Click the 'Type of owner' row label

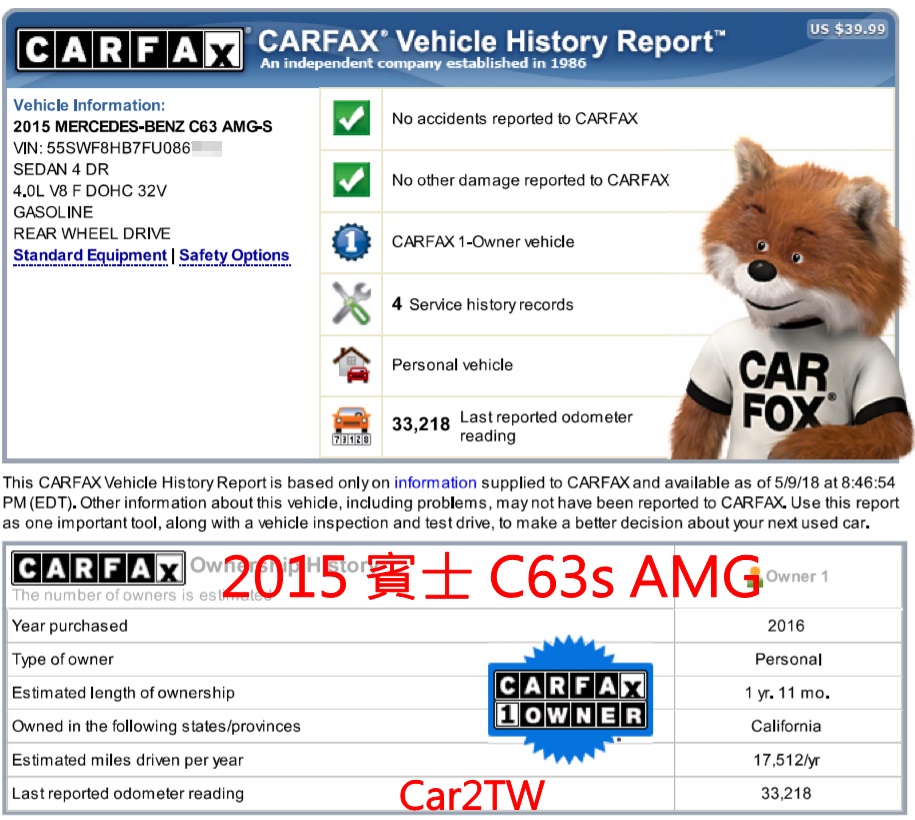point(63,660)
